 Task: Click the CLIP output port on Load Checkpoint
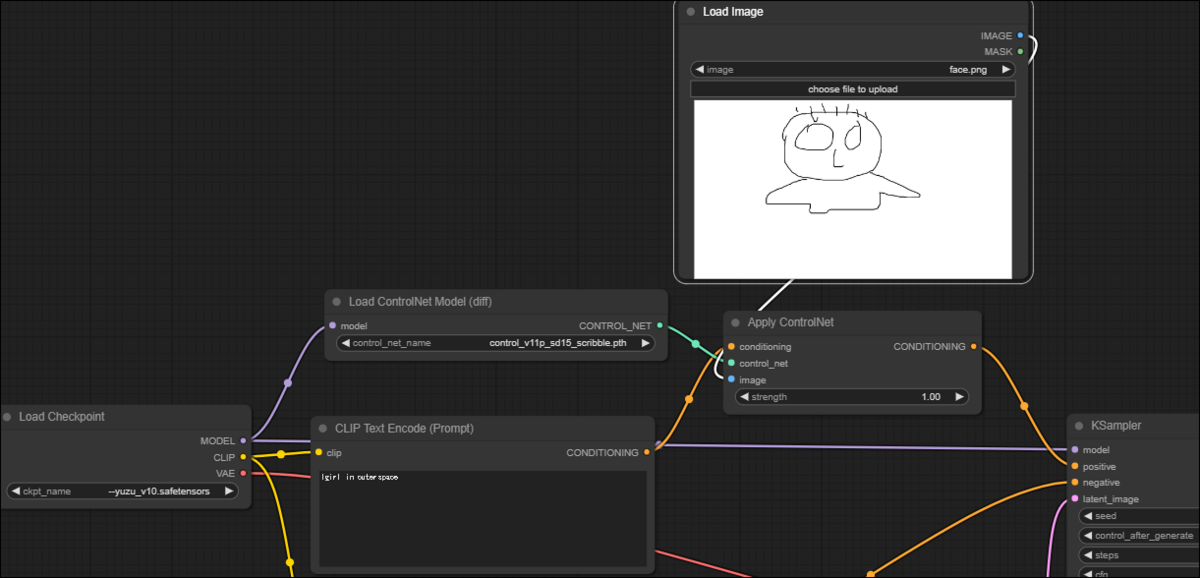[243, 457]
